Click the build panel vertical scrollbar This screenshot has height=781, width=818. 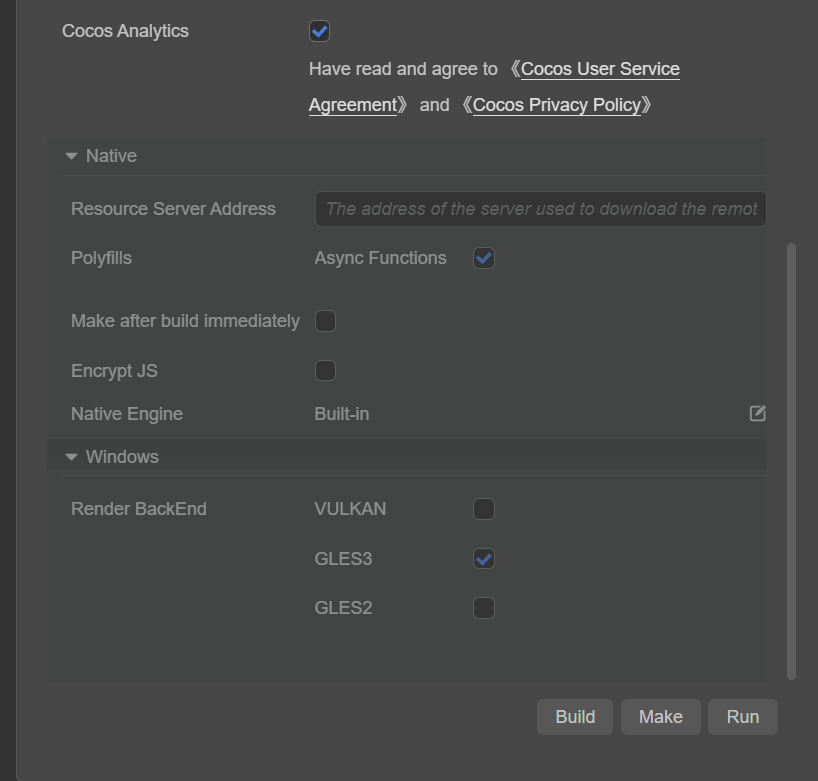tap(792, 460)
